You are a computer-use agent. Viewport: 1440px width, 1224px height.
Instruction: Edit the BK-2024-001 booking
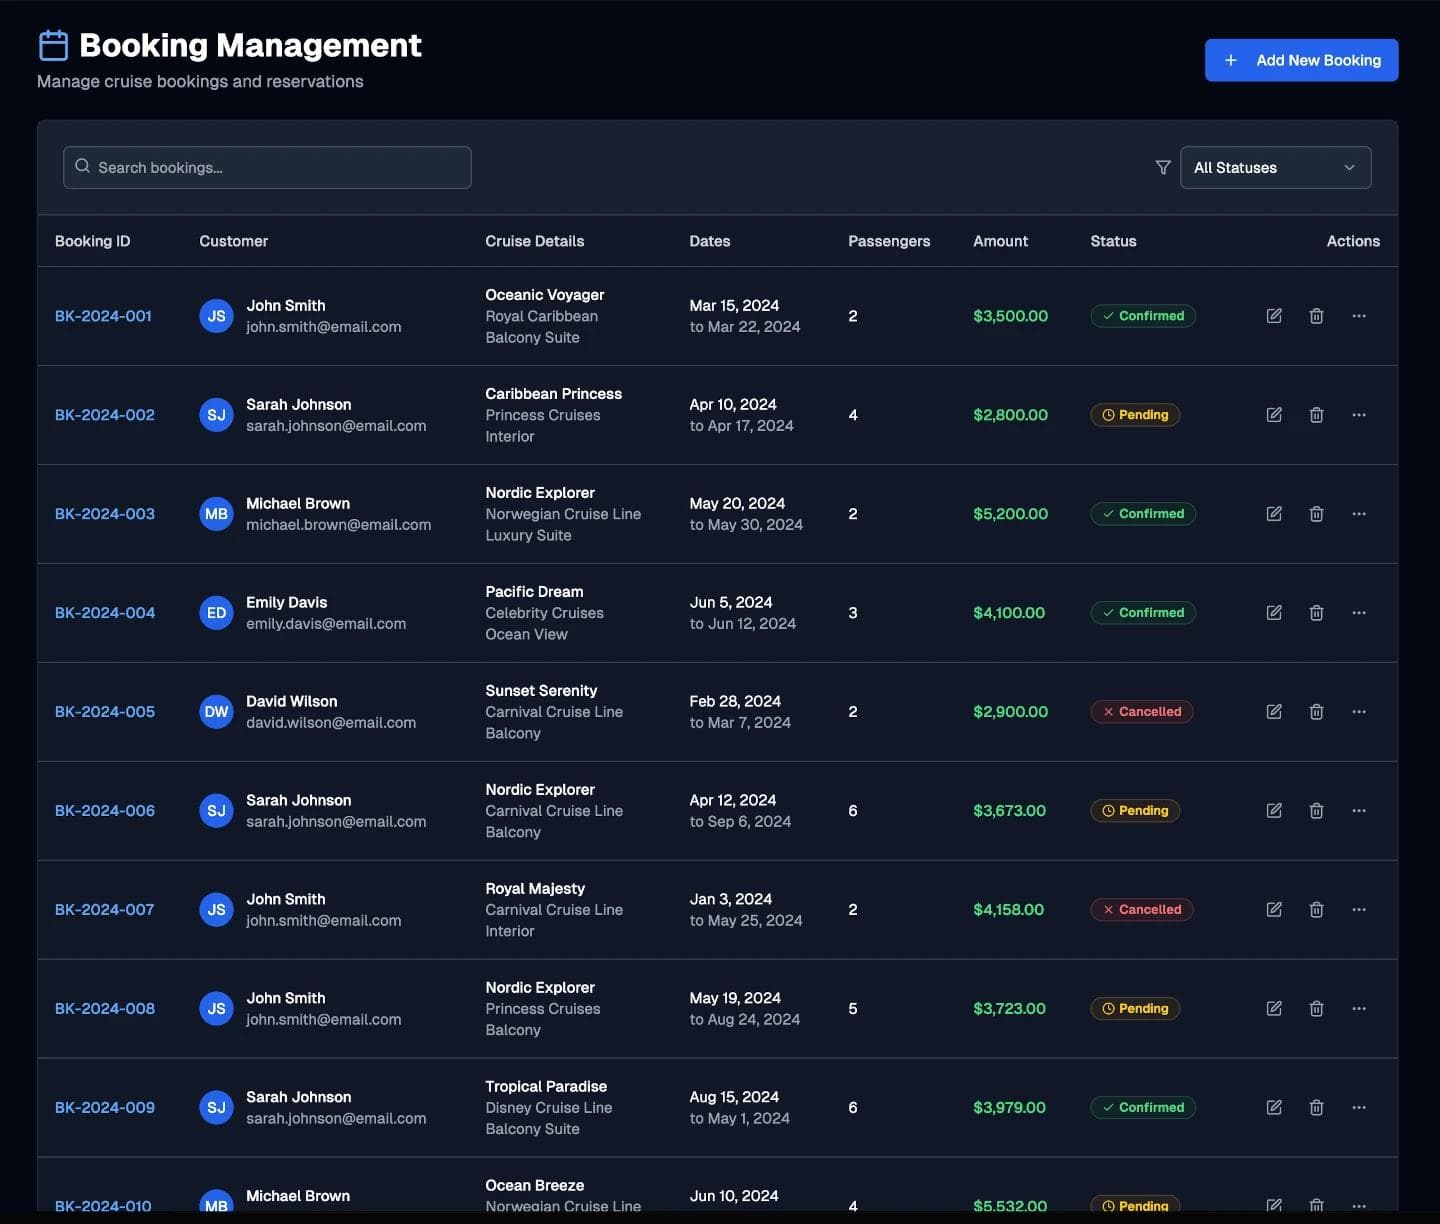coord(1274,315)
